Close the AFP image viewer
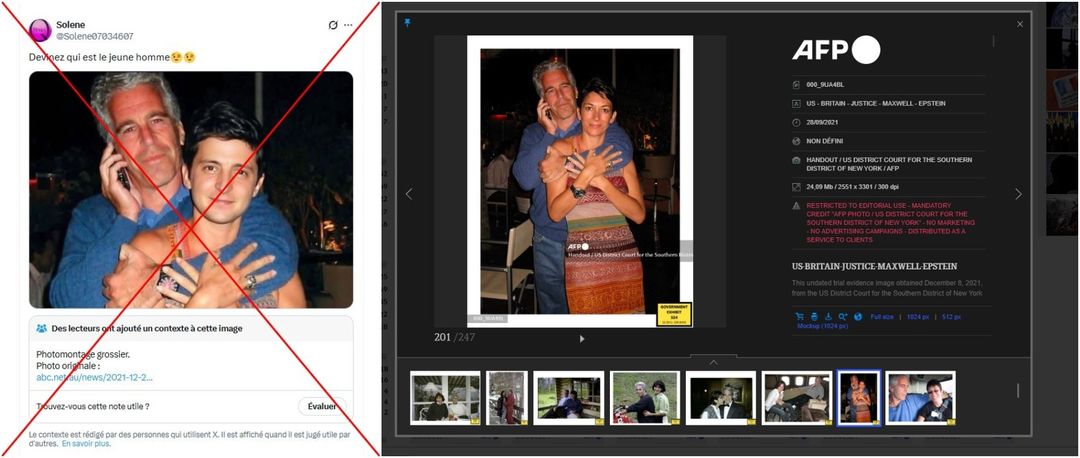Viewport: 1080px width, 458px height. pos(1020,24)
